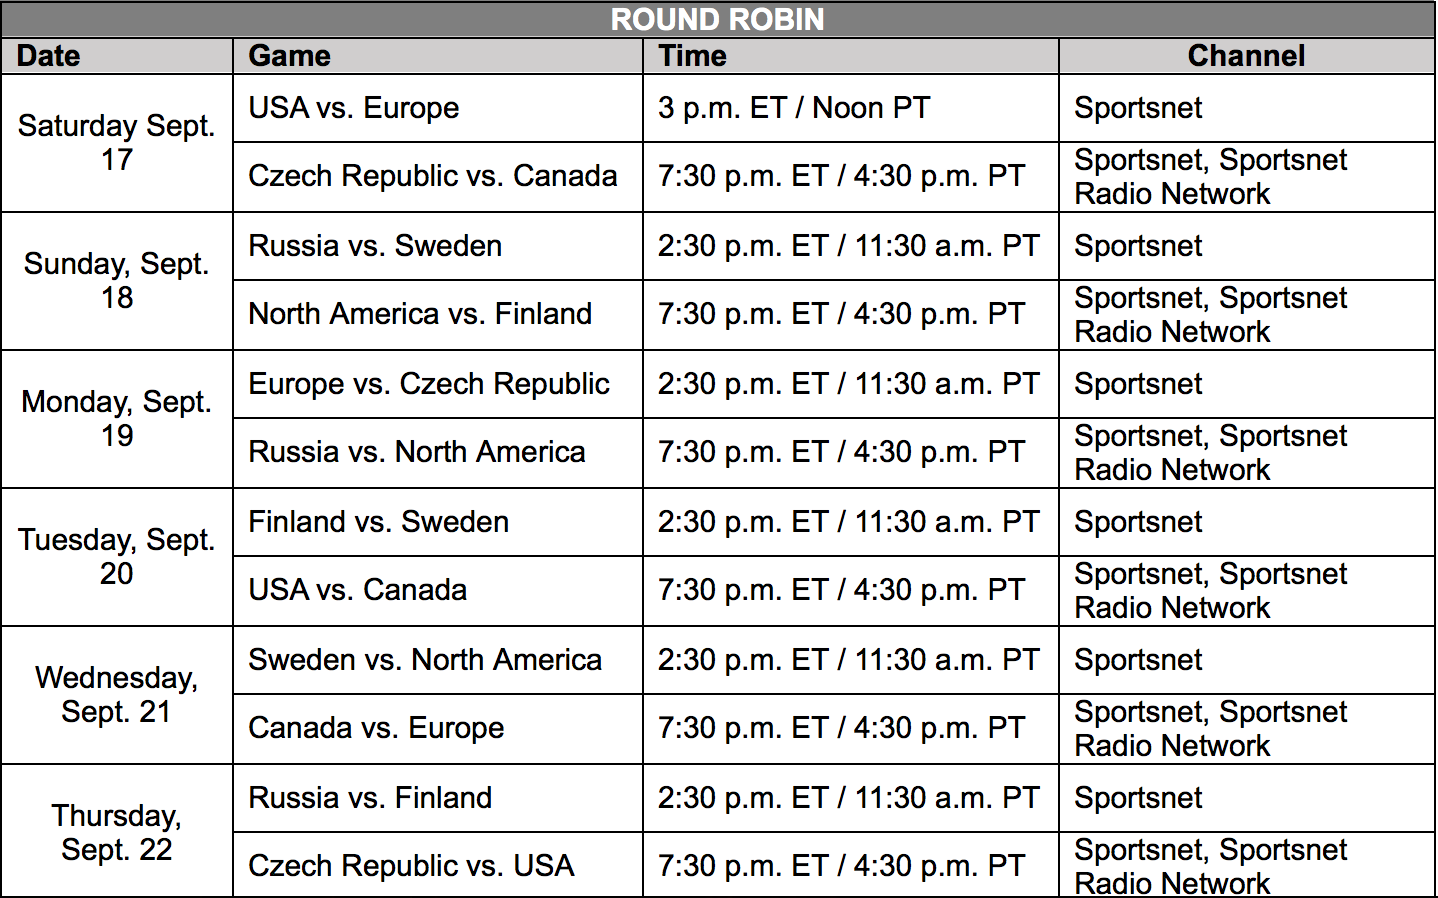The image size is (1438, 898).
Task: Select the Czech Republic vs. USA game
Action: [x=438, y=865]
